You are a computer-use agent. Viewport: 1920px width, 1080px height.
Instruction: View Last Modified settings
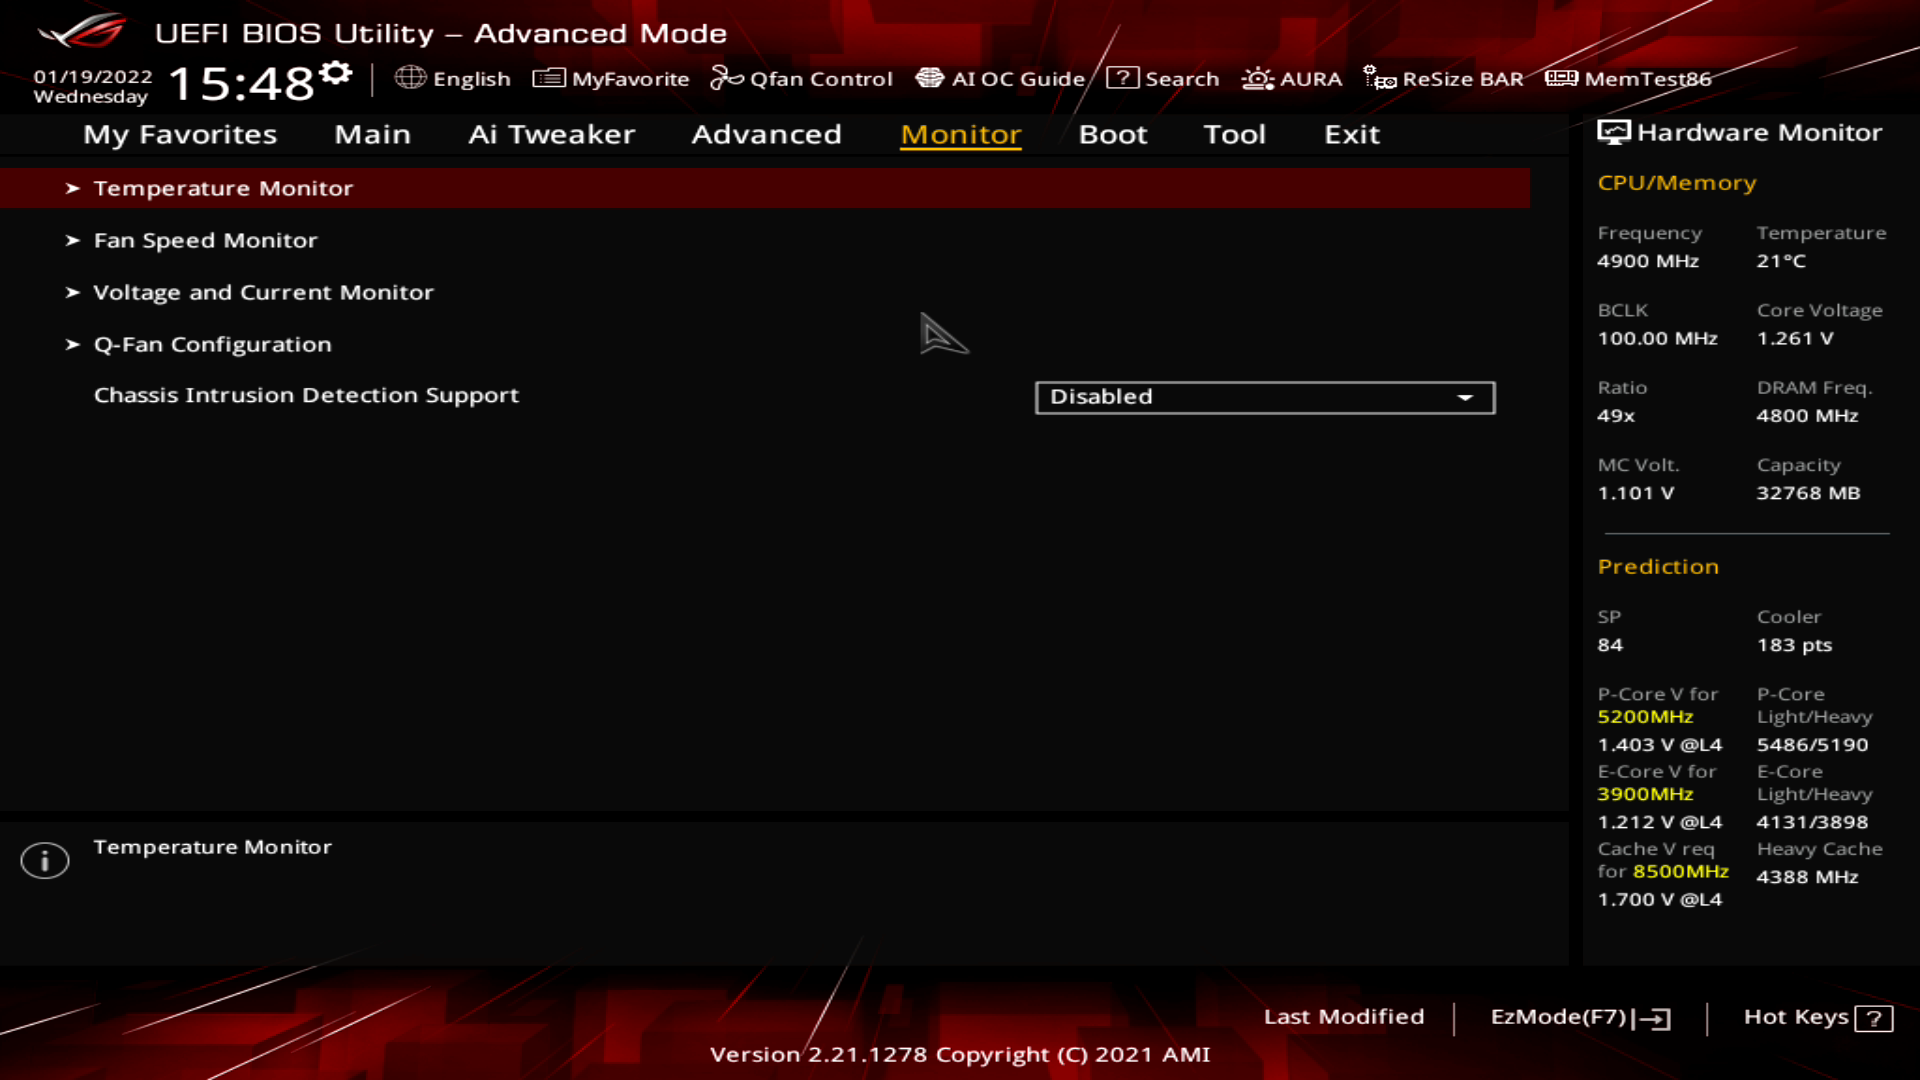1344,1015
